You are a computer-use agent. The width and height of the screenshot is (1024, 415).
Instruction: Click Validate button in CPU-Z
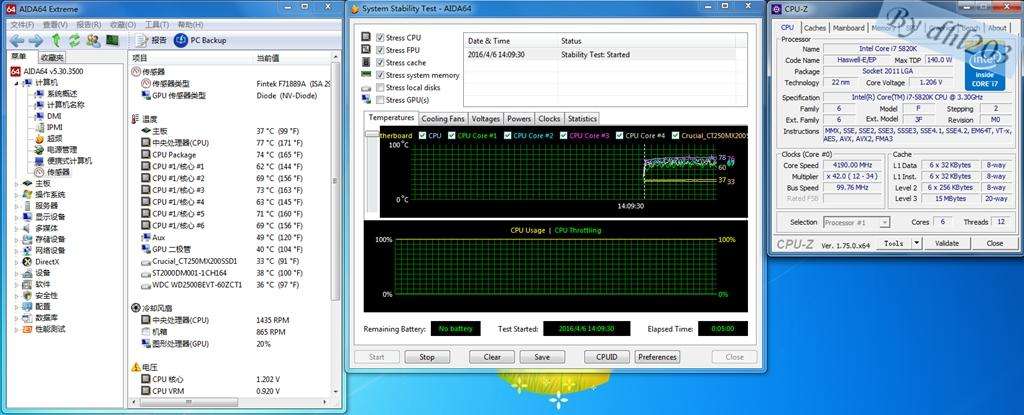click(947, 243)
